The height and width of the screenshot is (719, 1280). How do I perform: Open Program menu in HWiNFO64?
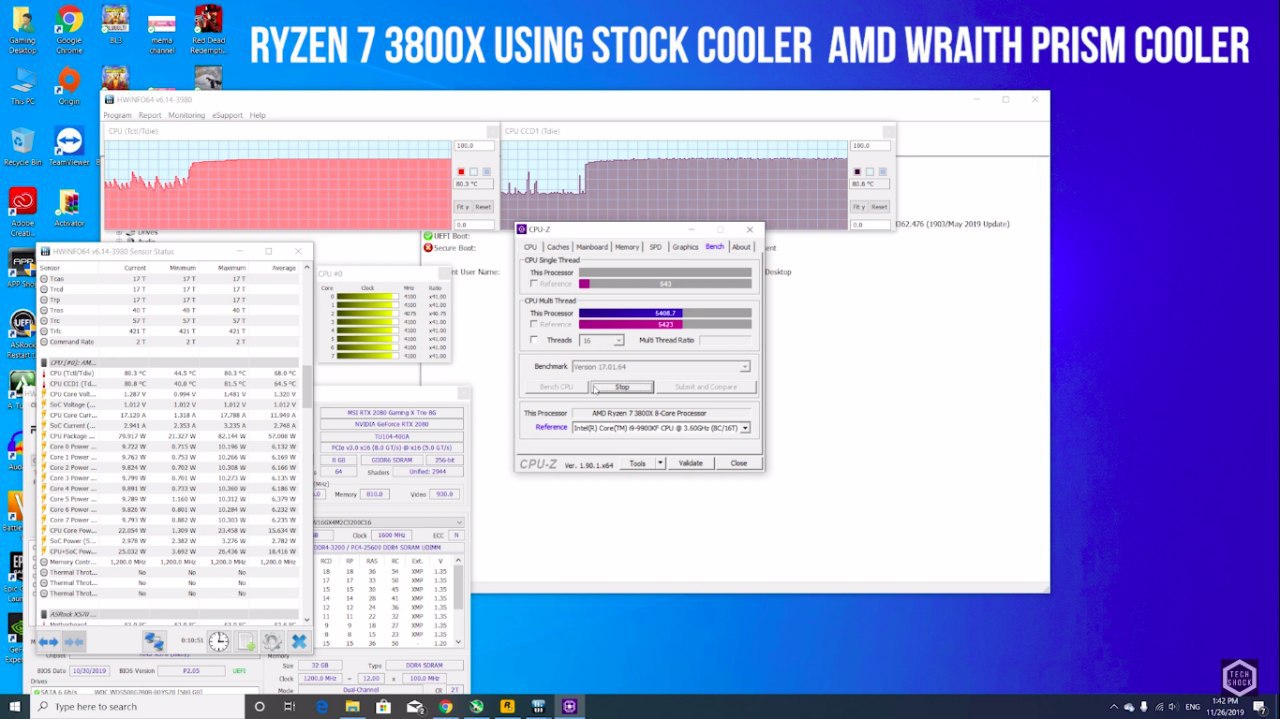[117, 115]
